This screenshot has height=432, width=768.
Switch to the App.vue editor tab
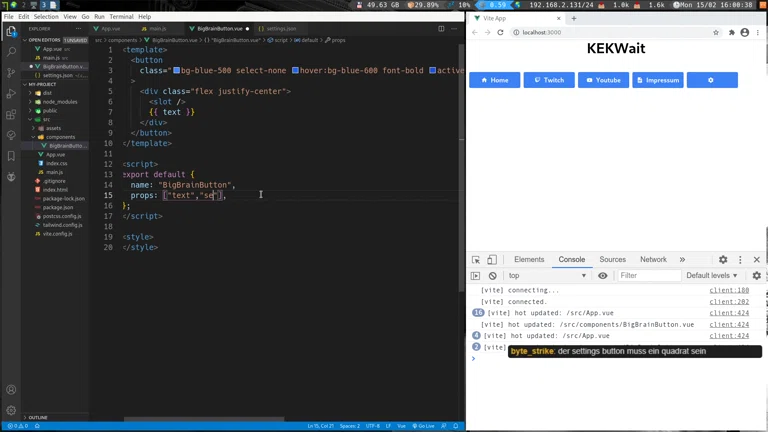tap(111, 29)
